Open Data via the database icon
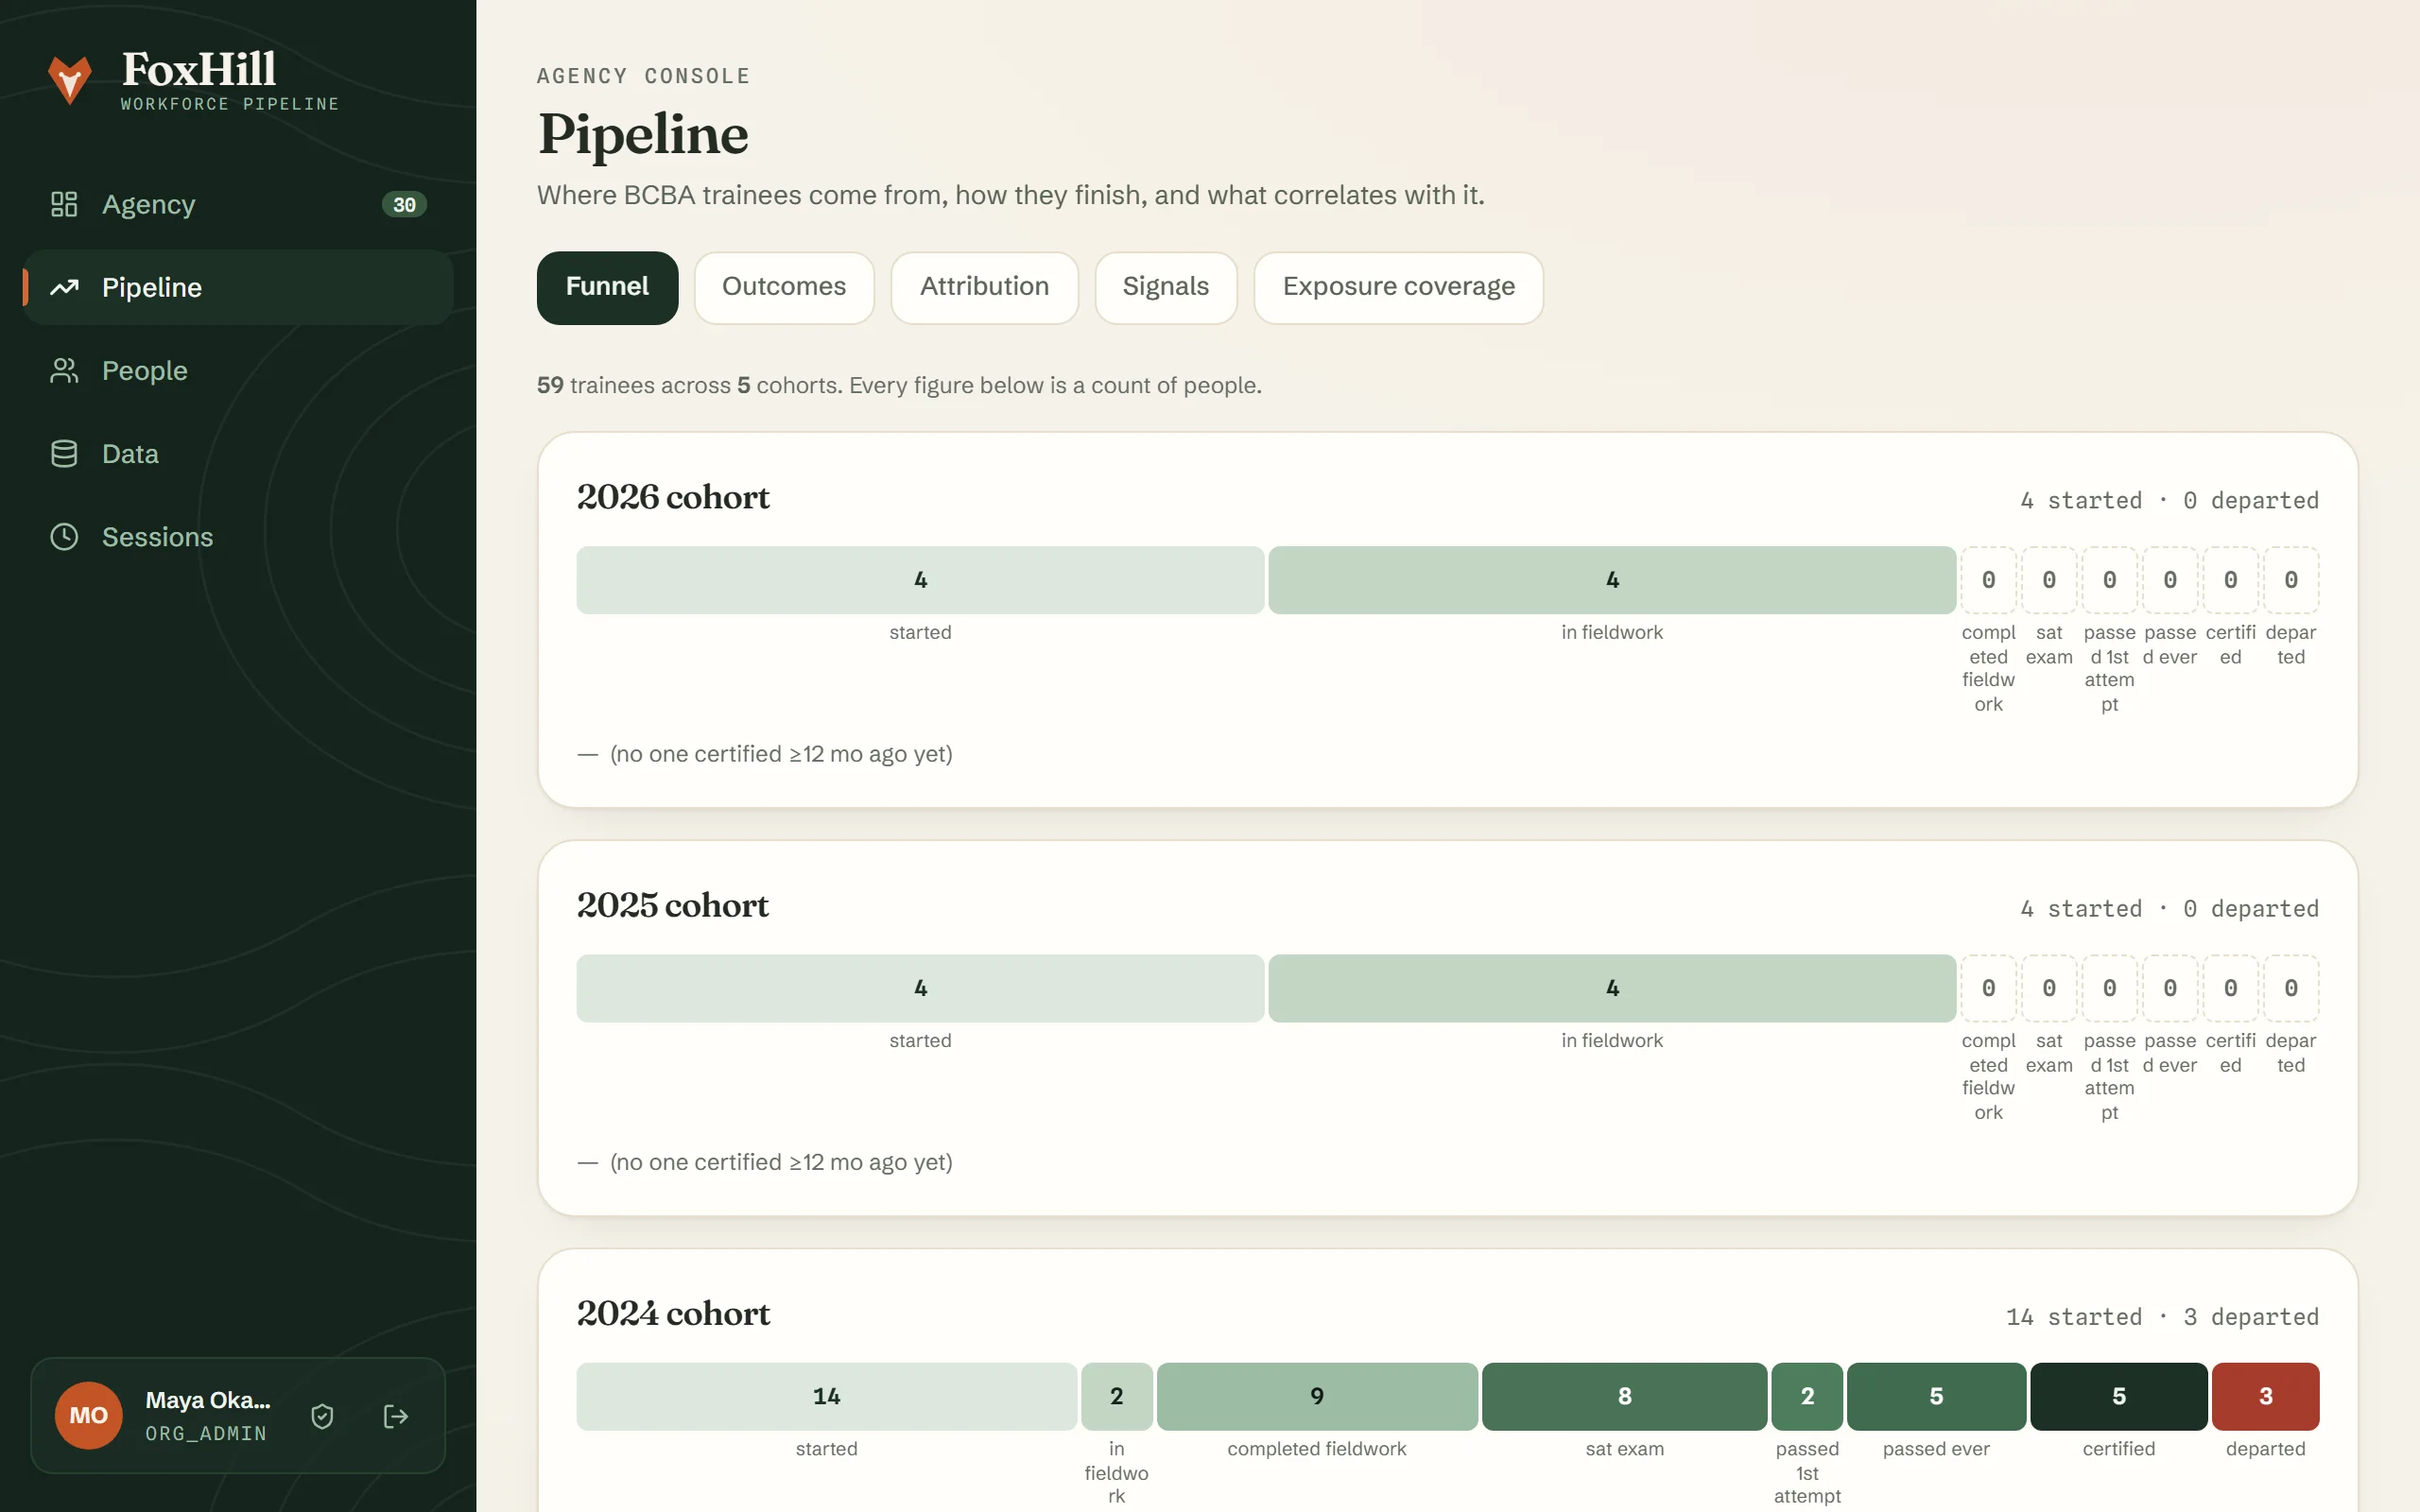Image resolution: width=2420 pixels, height=1512 pixels. [x=64, y=454]
